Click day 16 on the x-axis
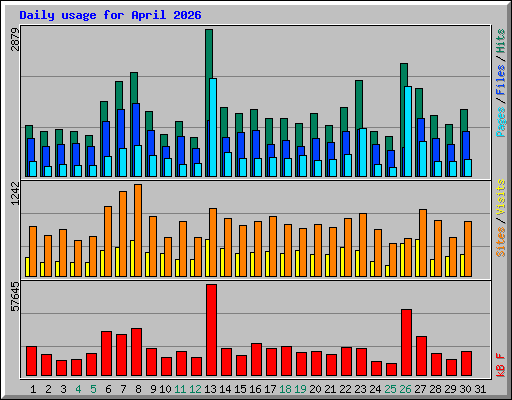 255,389
